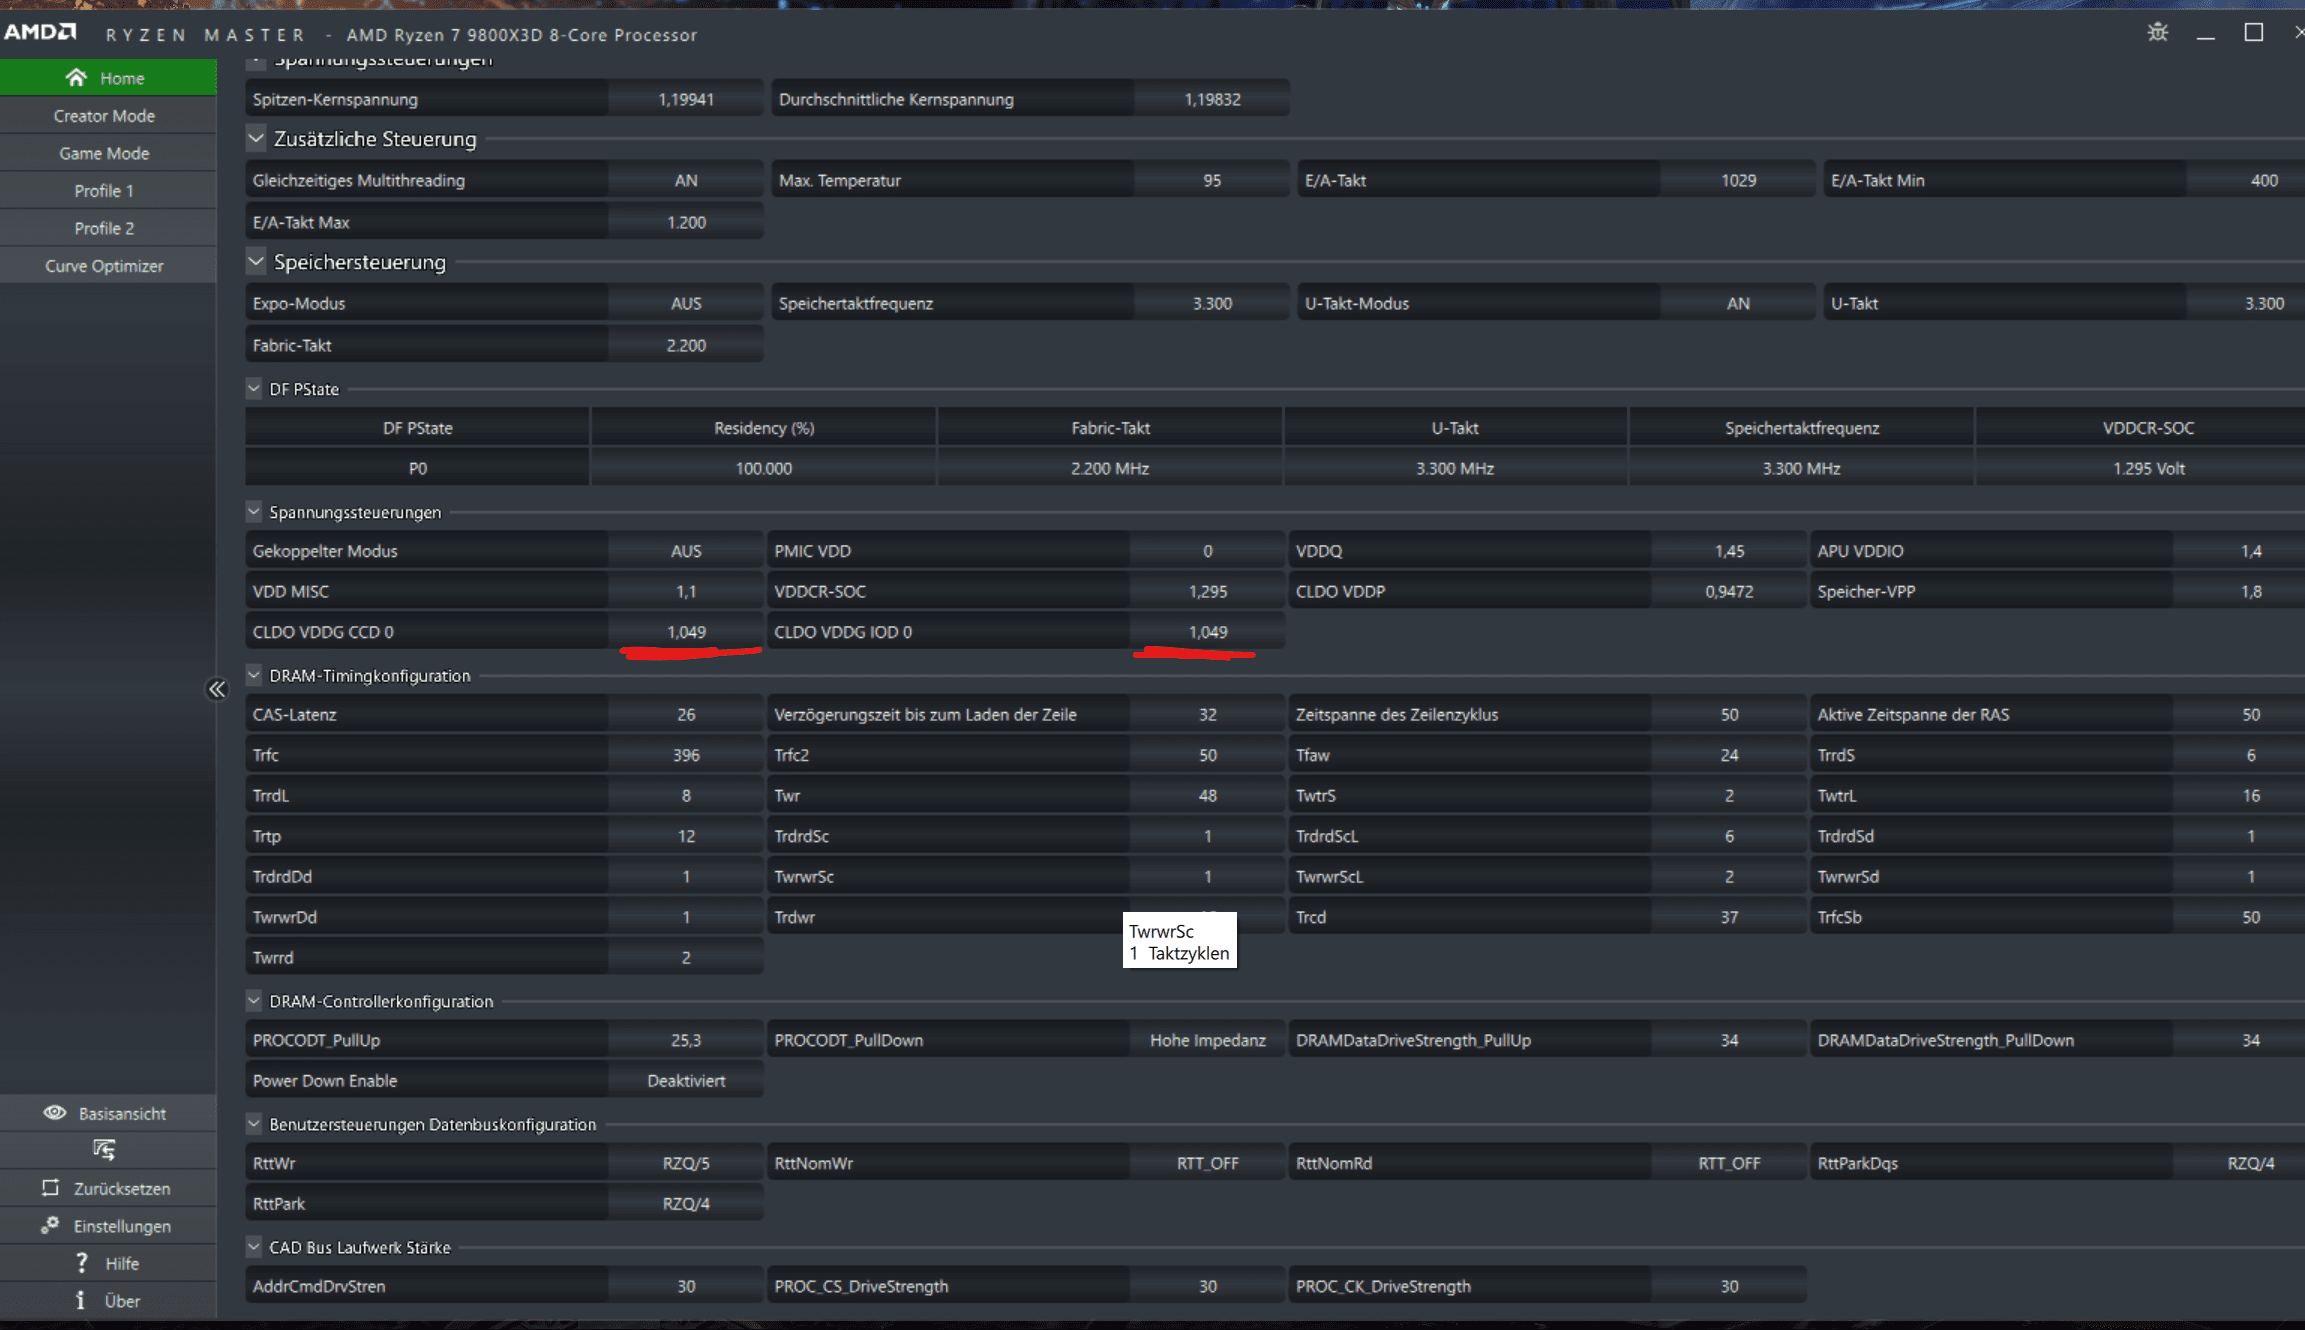Click the Trcd value 37
The width and height of the screenshot is (2305, 1330).
pyautogui.click(x=1729, y=917)
